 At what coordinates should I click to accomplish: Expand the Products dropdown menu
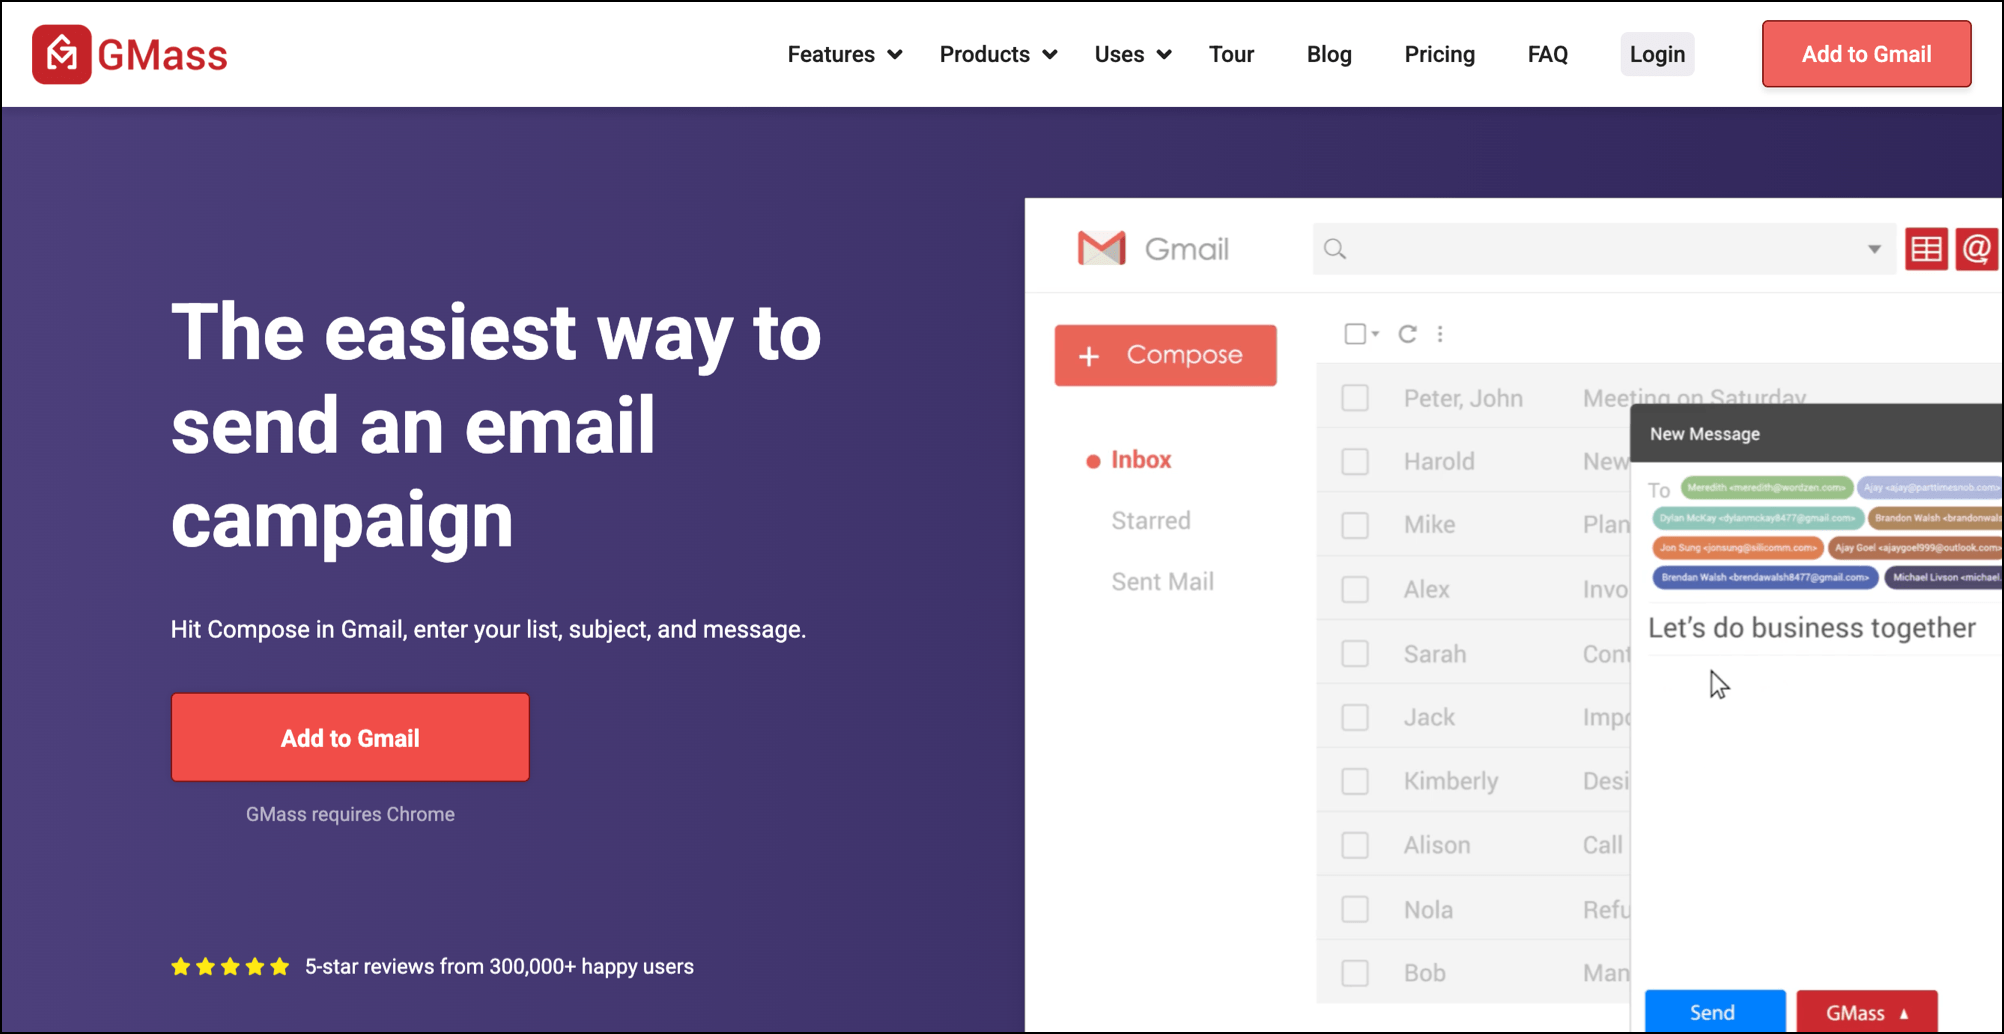998,54
